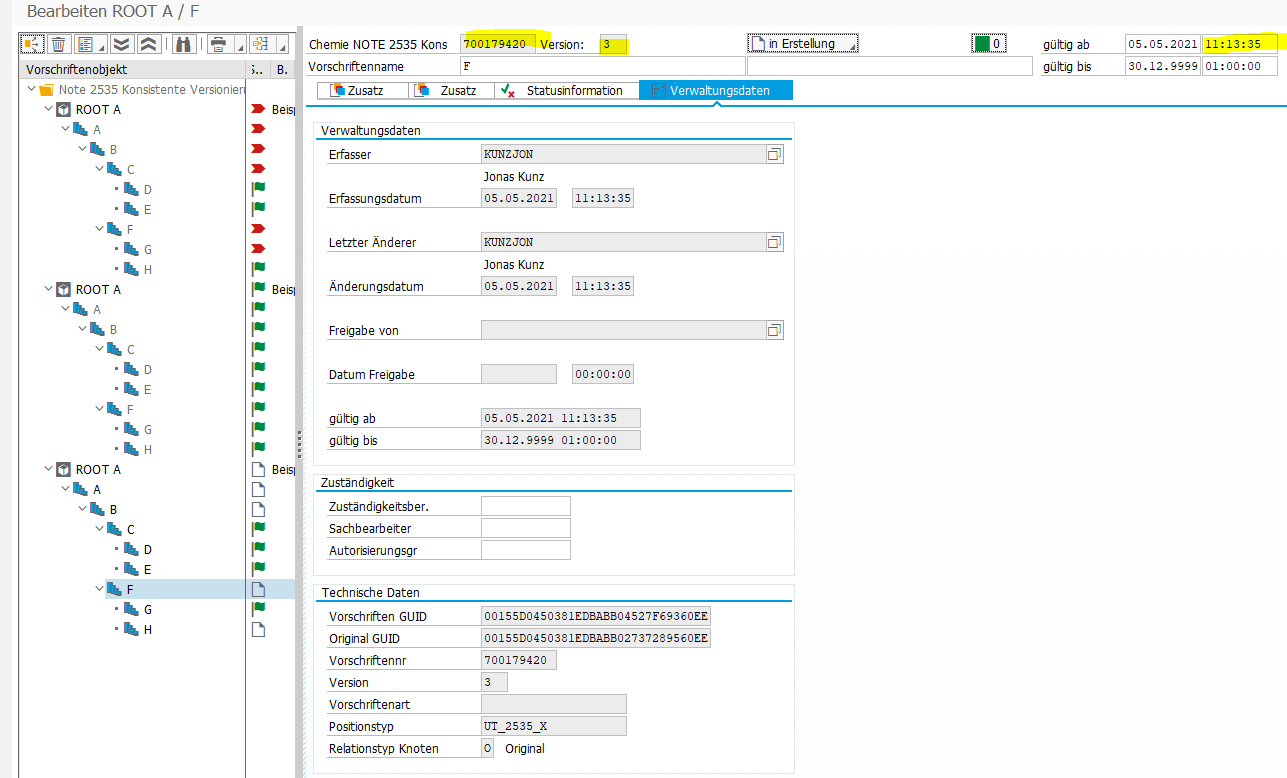Collapse the first ROOT A tree node

click(47, 110)
